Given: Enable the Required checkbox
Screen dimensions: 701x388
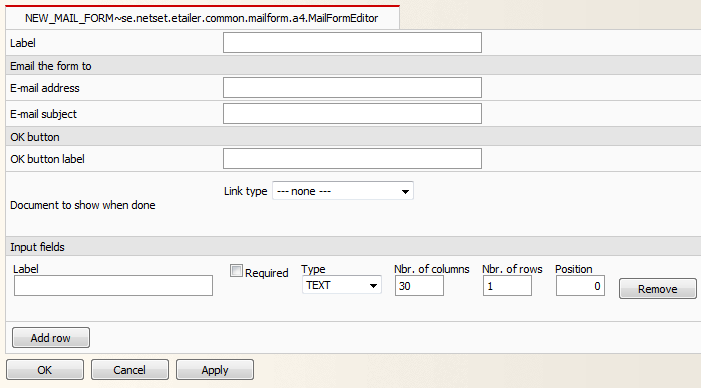Looking at the screenshot, I should tap(236, 270).
